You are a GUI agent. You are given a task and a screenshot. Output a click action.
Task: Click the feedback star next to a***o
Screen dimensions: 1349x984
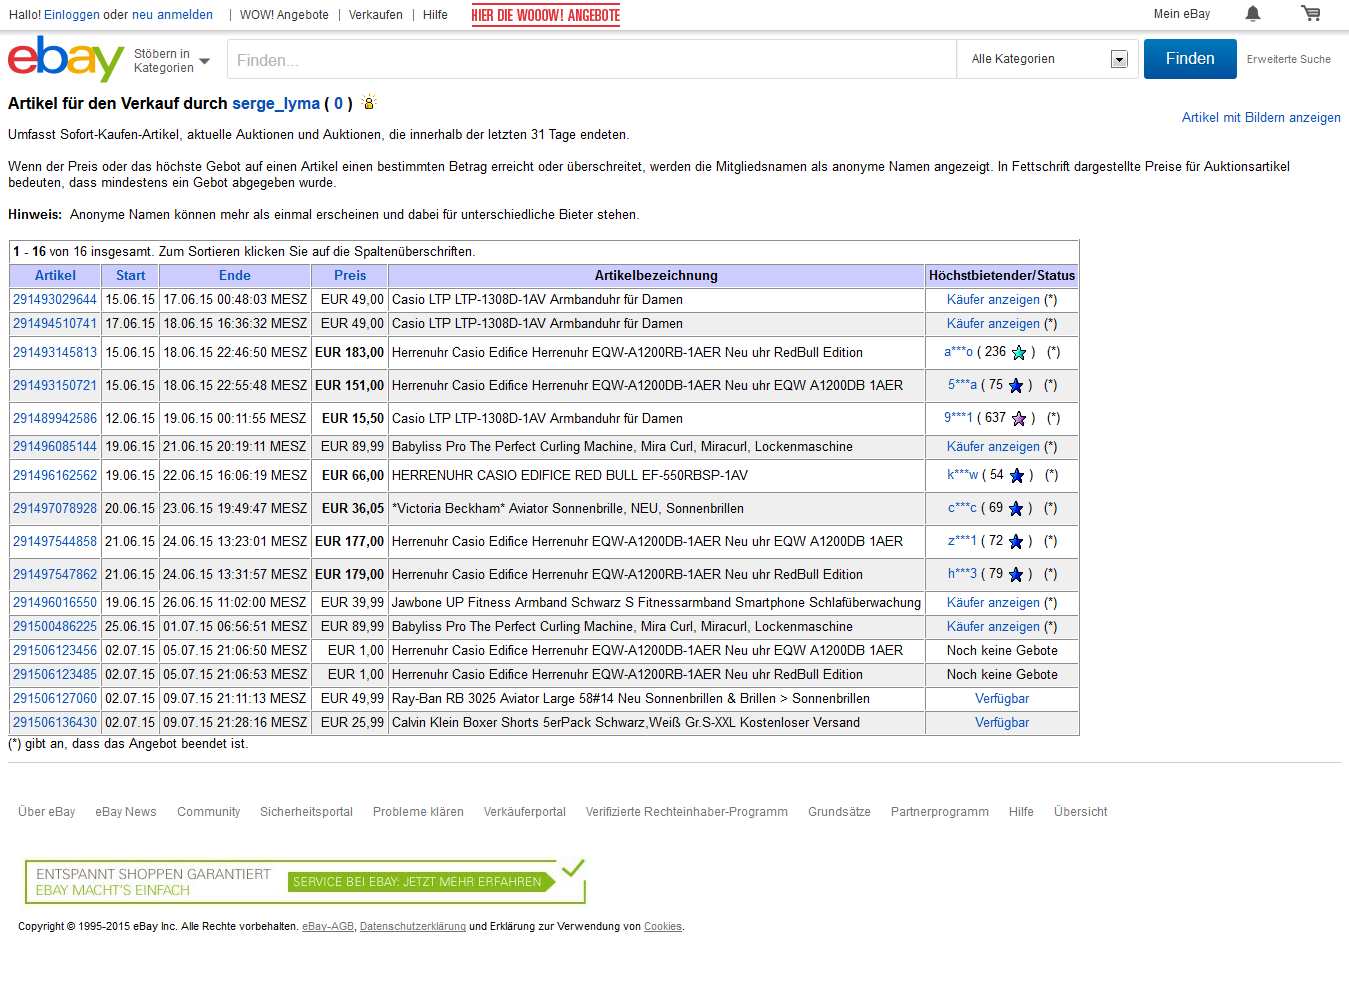(x=1019, y=352)
